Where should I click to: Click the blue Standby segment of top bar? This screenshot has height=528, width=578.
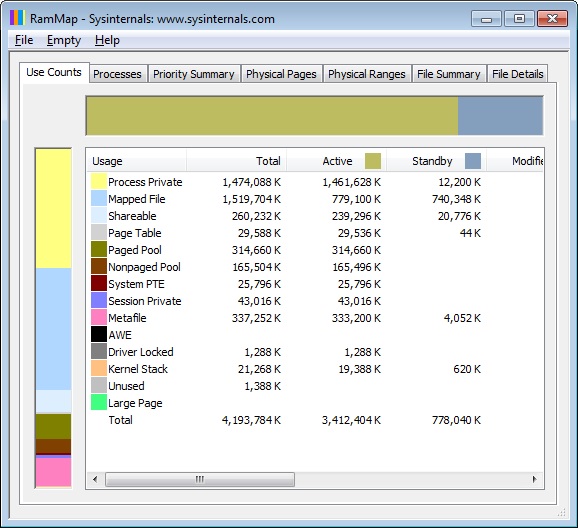500,116
